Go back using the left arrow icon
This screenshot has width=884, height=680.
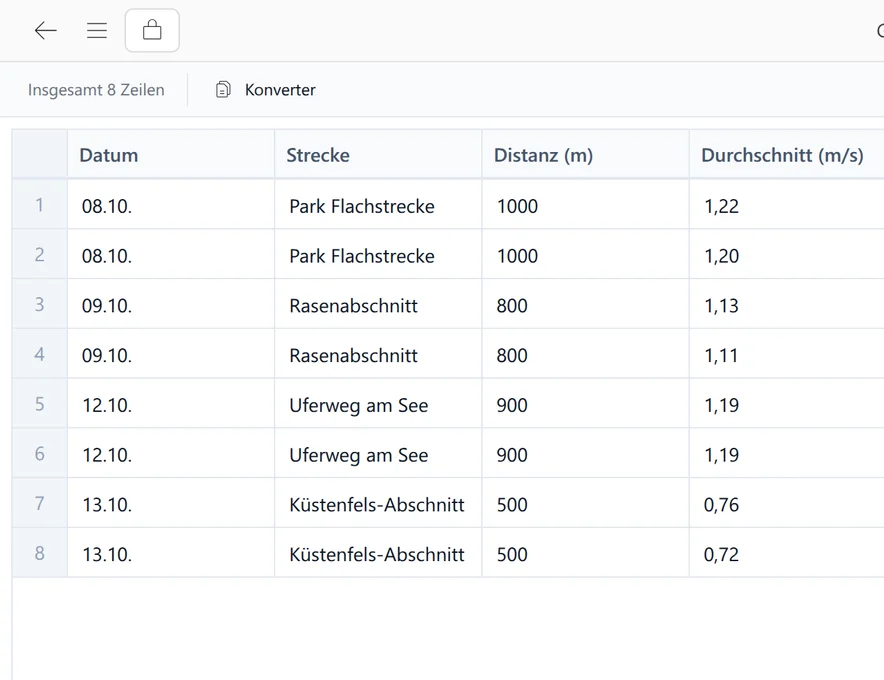click(46, 30)
